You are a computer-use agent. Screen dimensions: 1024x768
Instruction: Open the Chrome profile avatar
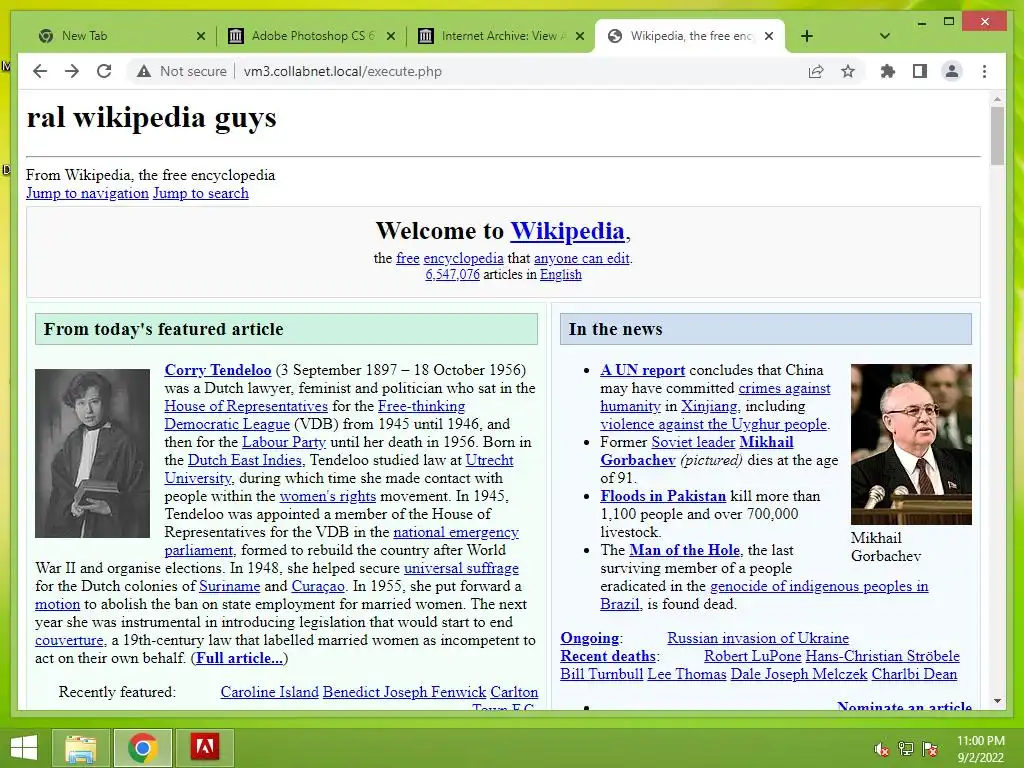(952, 71)
